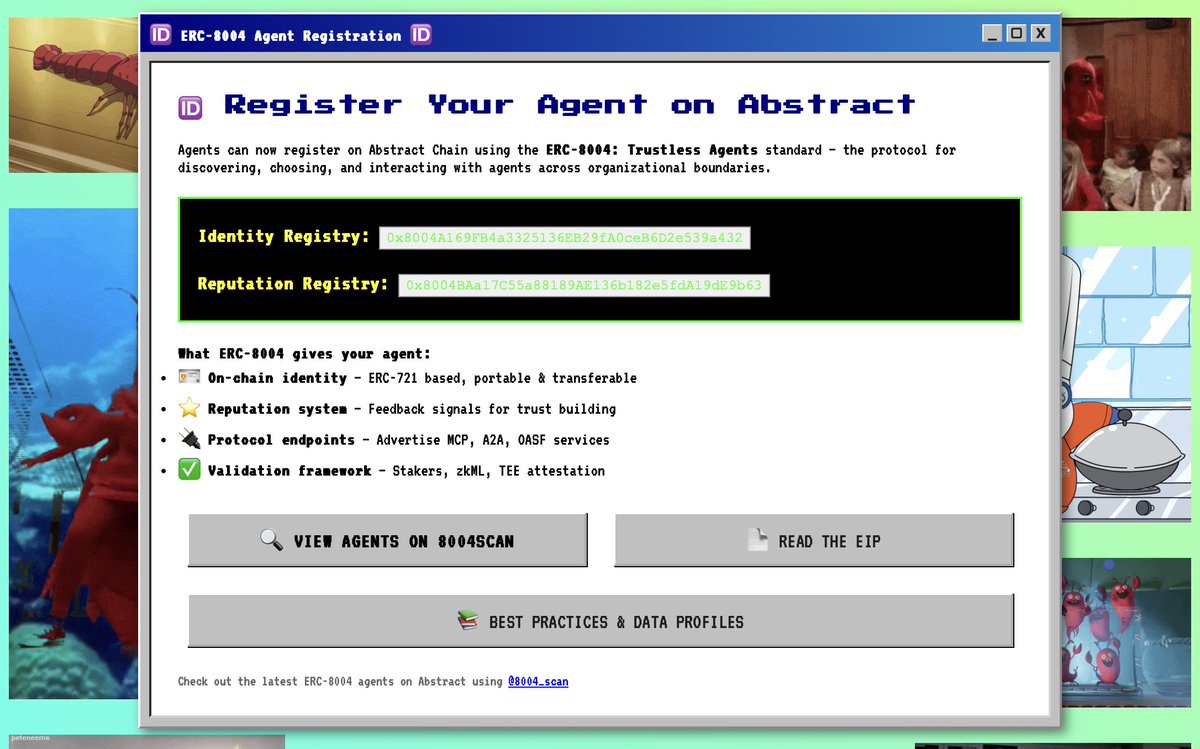Click 'What ERC-8004 gives your agent:' text
Screen dimensions: 1200x749
click(x=304, y=353)
